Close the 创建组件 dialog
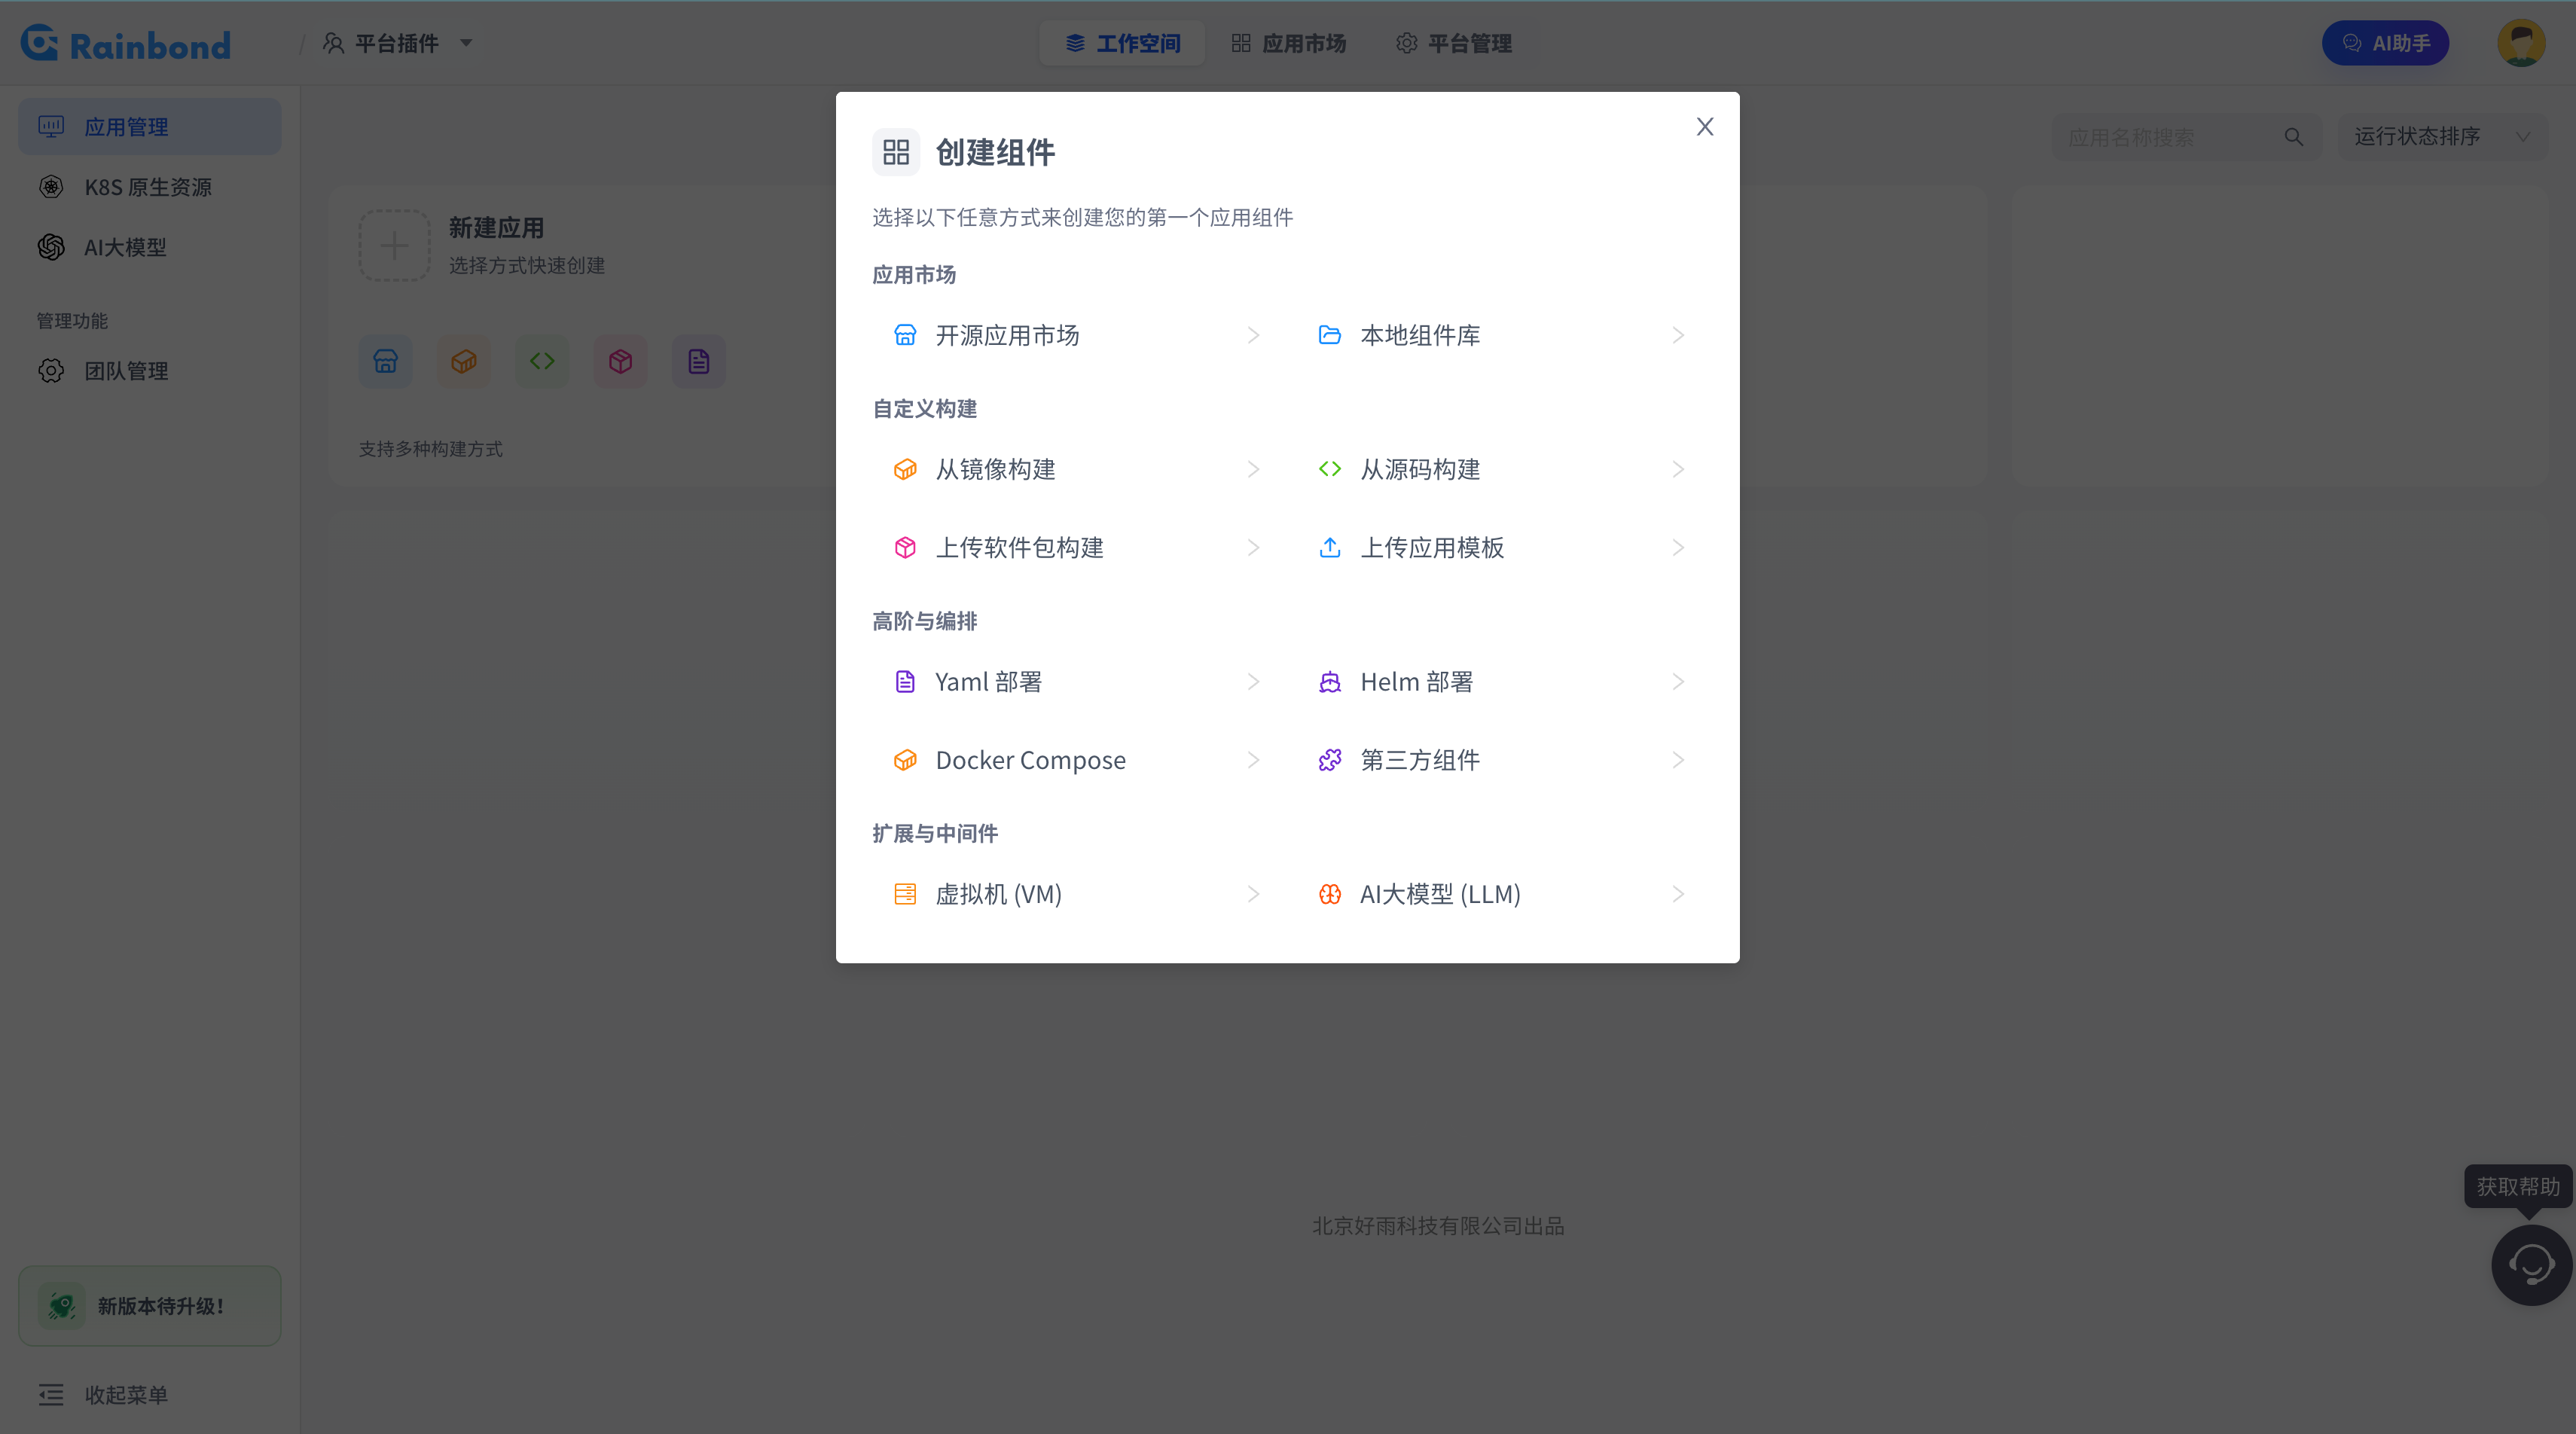2576x1434 pixels. tap(1705, 127)
